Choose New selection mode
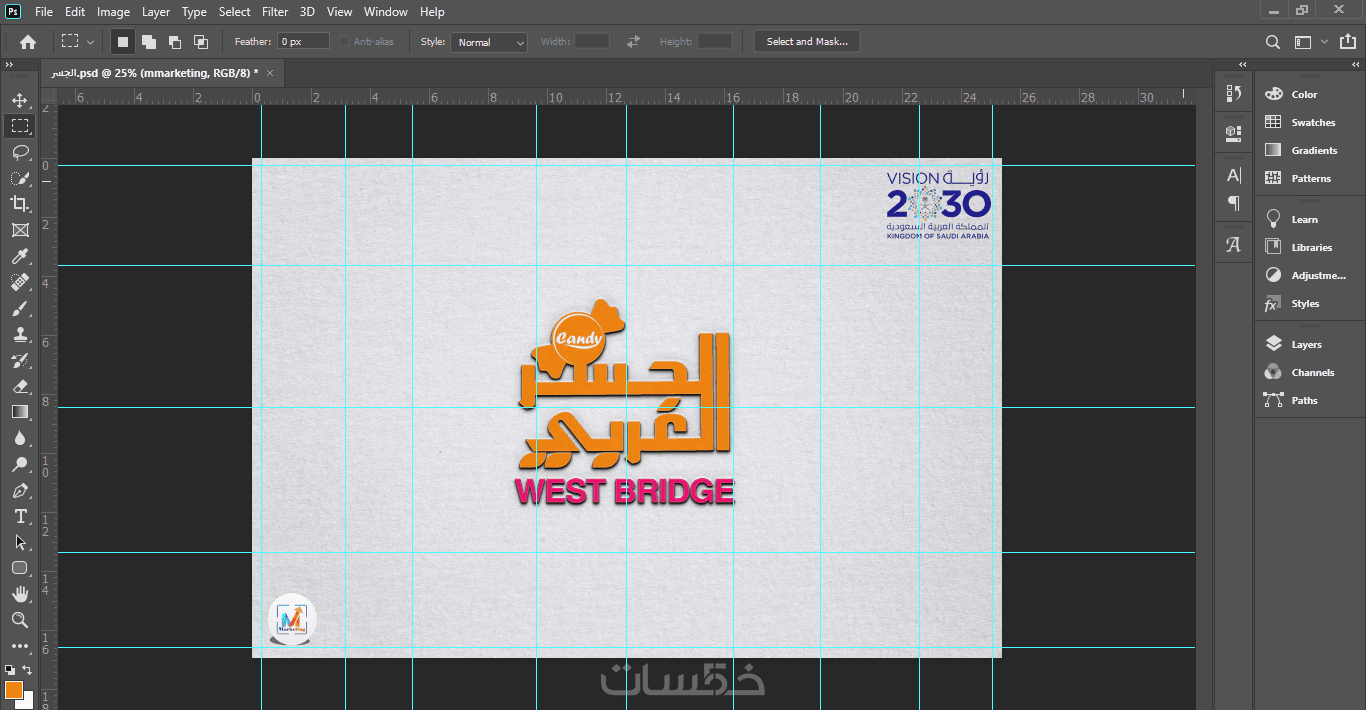 [123, 42]
